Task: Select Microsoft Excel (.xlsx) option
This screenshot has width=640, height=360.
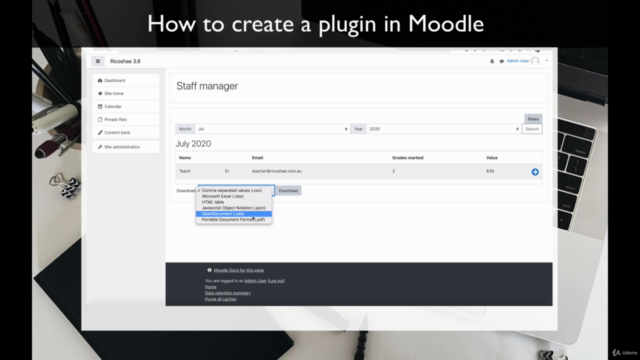Action: point(234,196)
